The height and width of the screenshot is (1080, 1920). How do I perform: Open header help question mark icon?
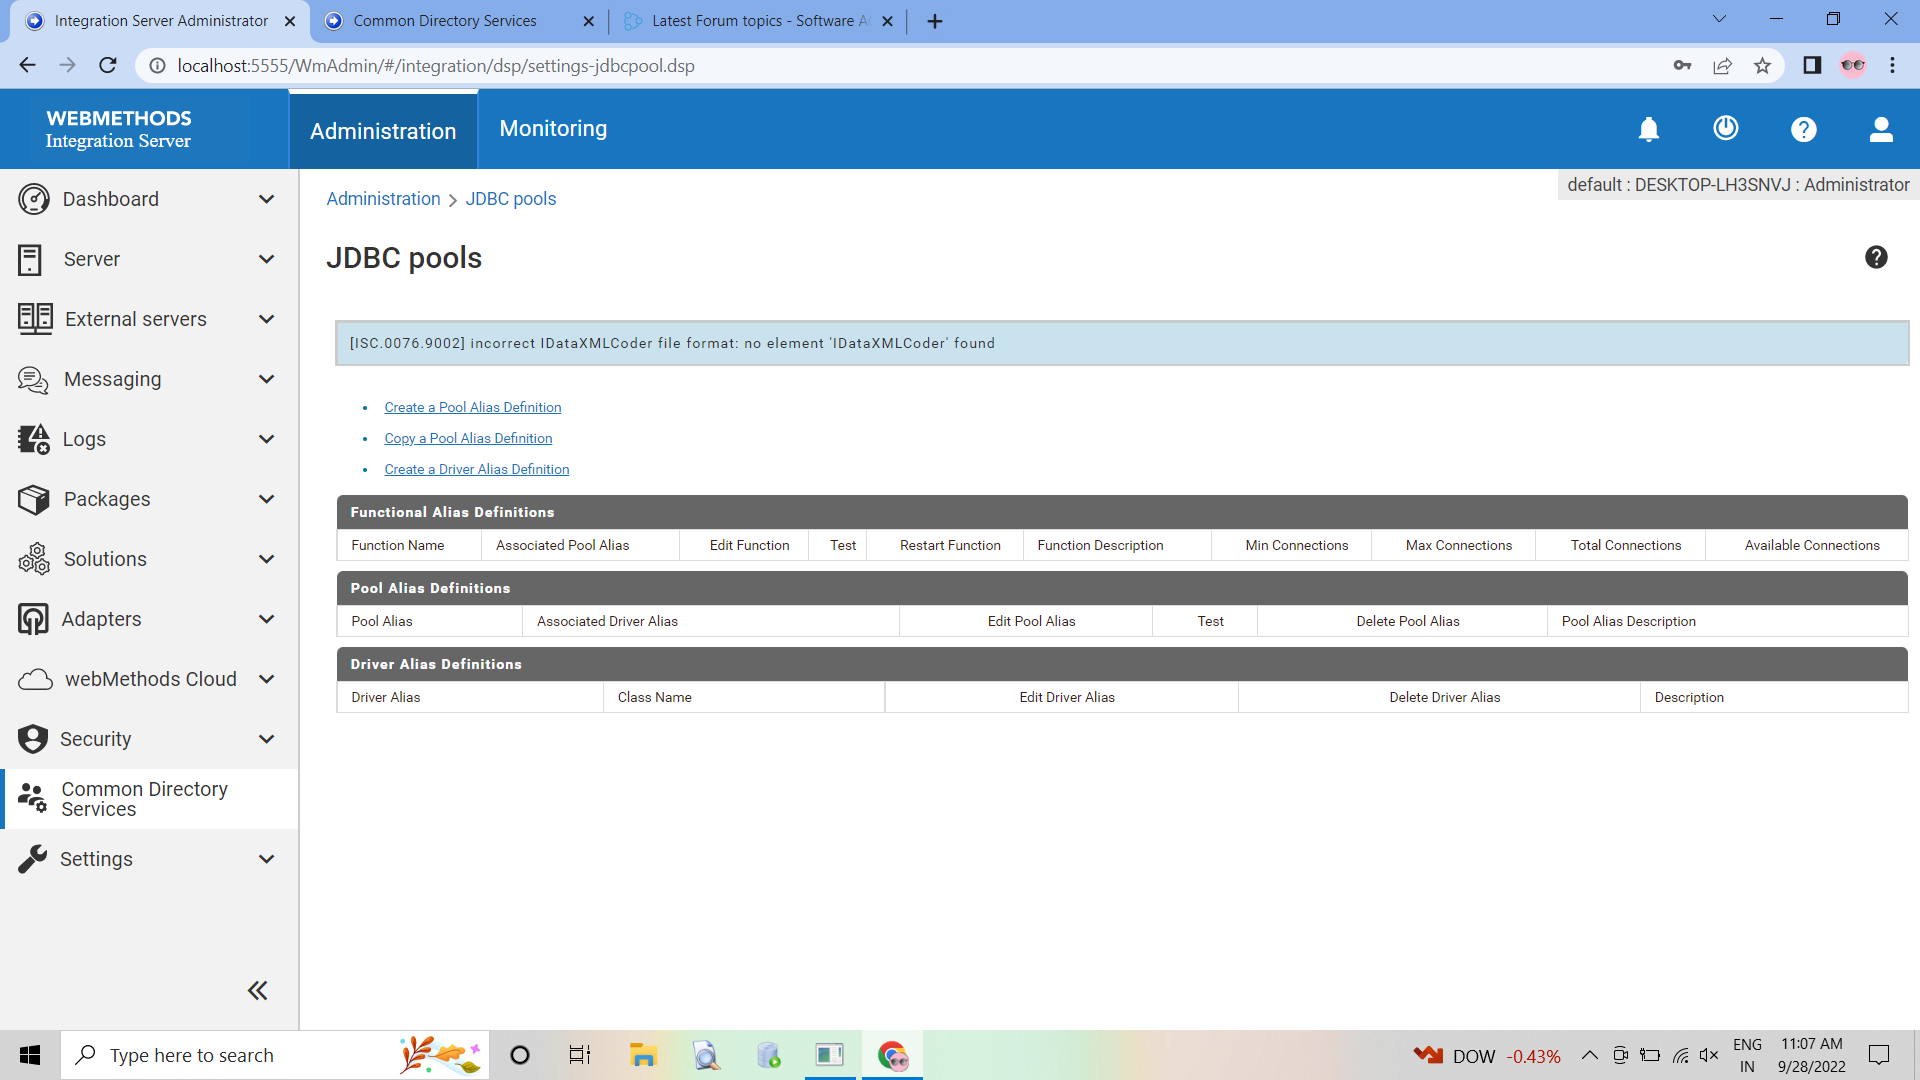click(x=1804, y=129)
